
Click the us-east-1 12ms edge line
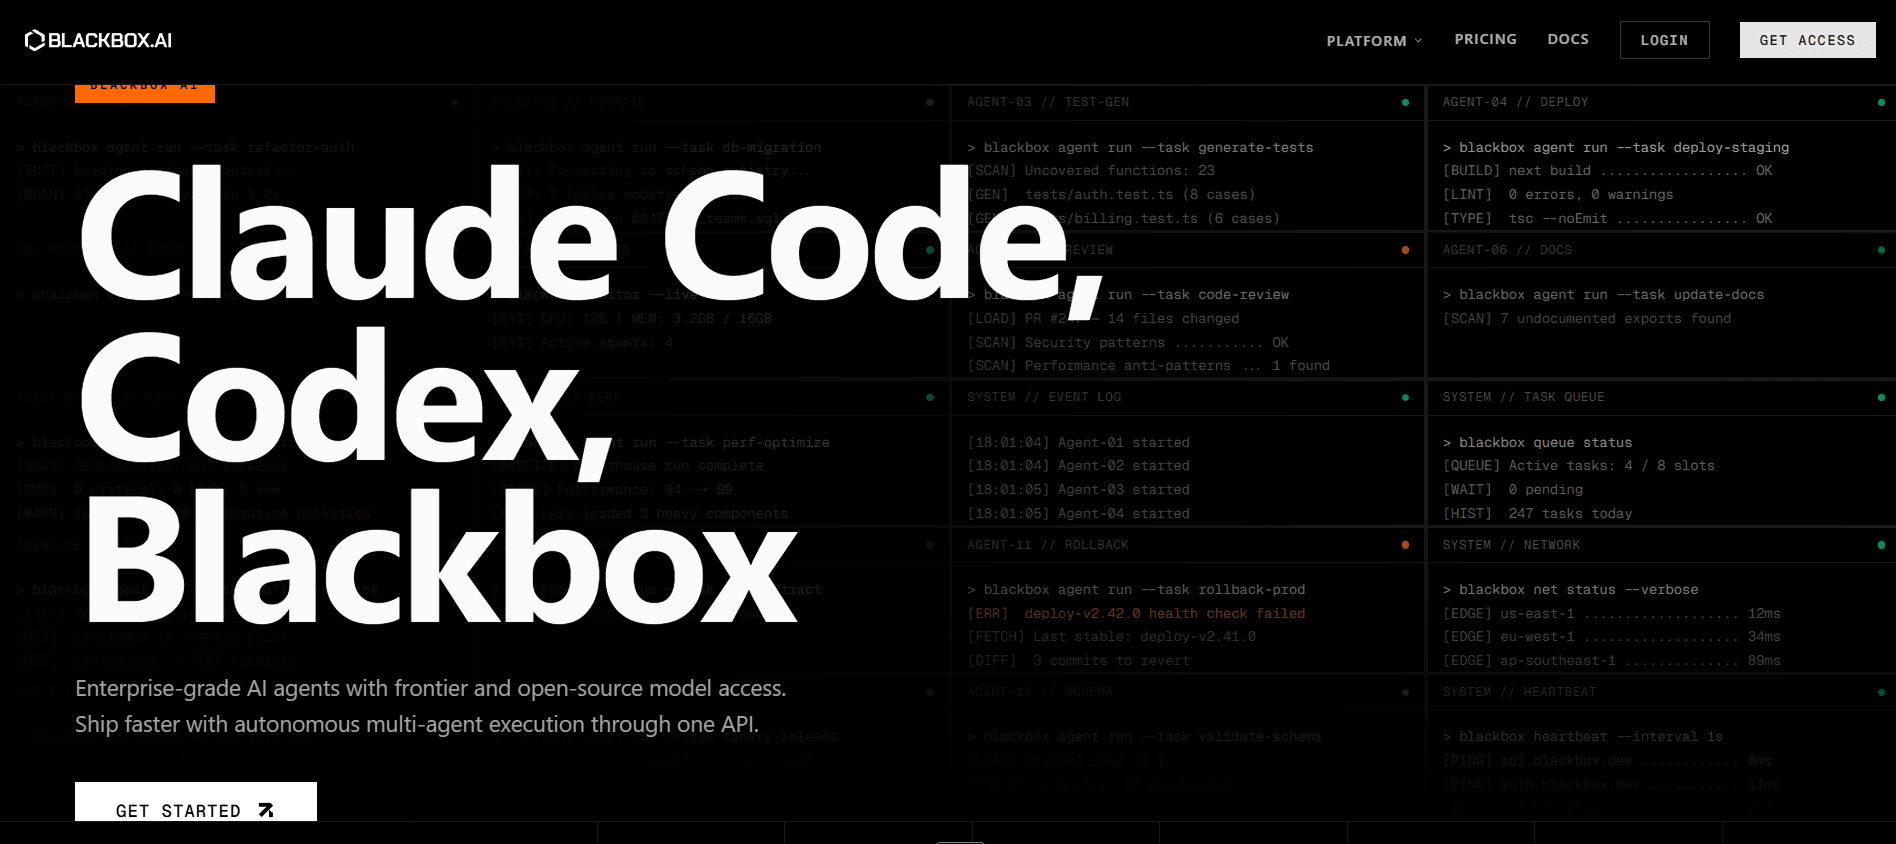coord(1611,614)
